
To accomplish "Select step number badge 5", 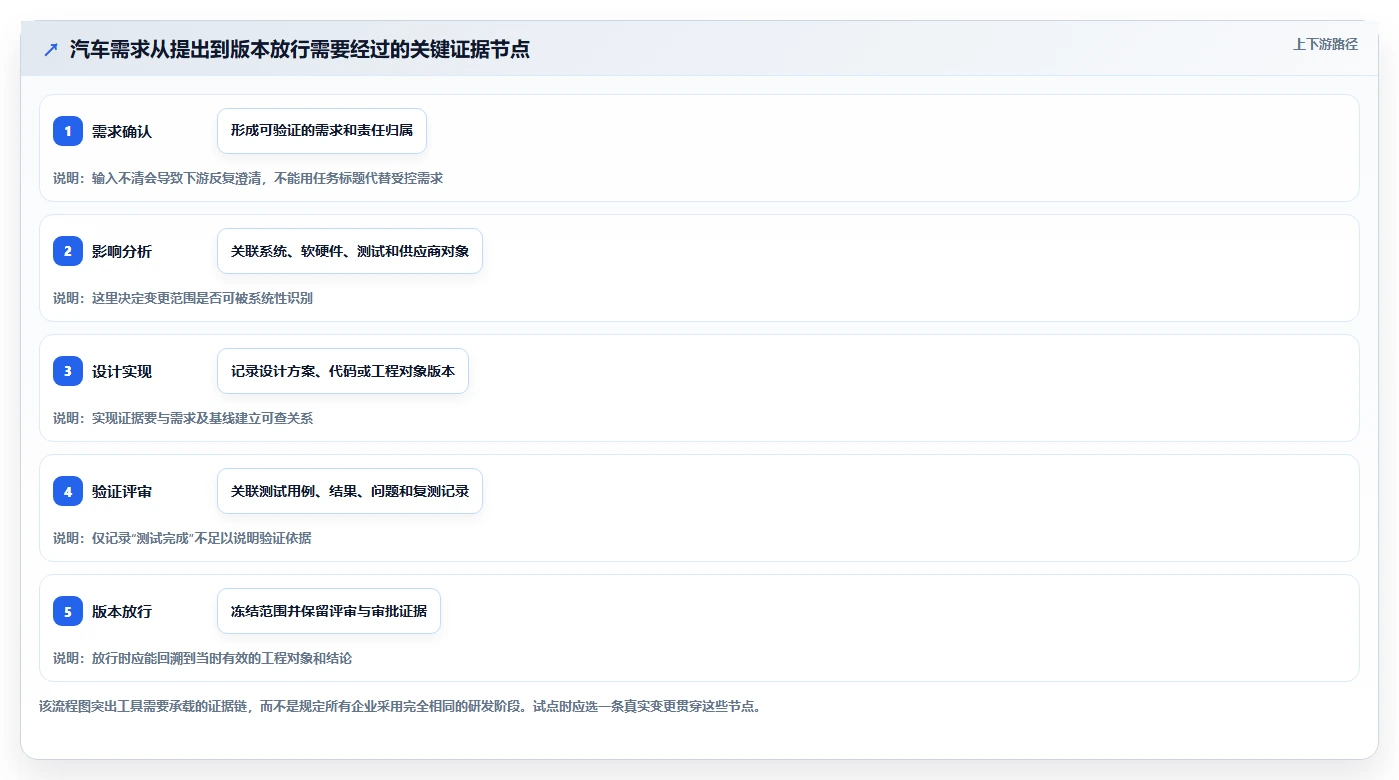I will (68, 611).
